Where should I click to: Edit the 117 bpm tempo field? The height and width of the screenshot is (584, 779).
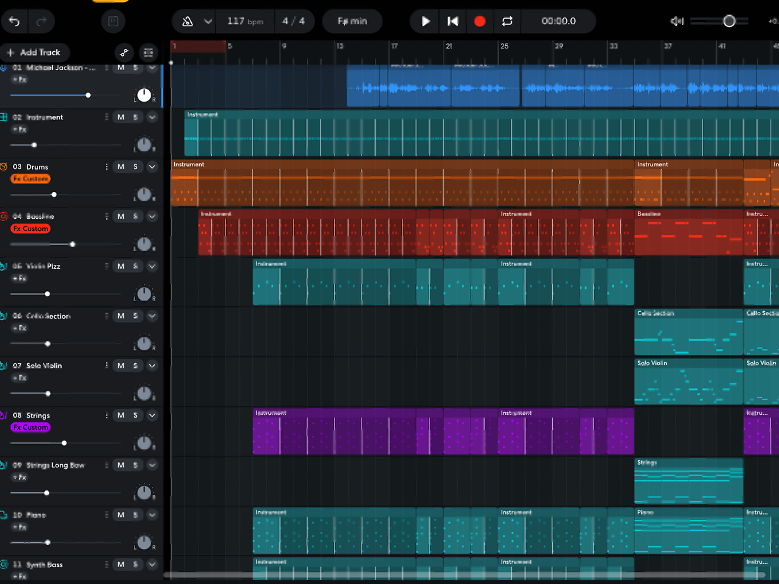(245, 21)
